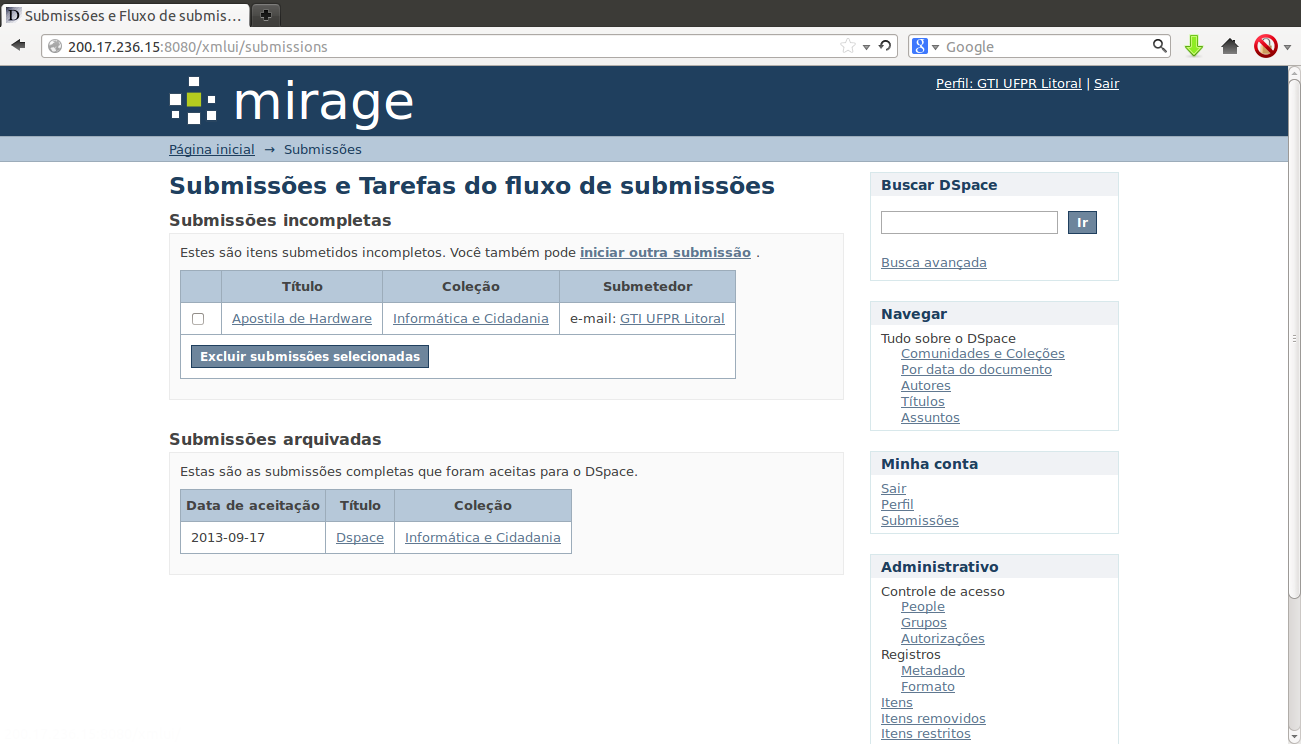Click the bookmark star icon in address bar

[848, 46]
